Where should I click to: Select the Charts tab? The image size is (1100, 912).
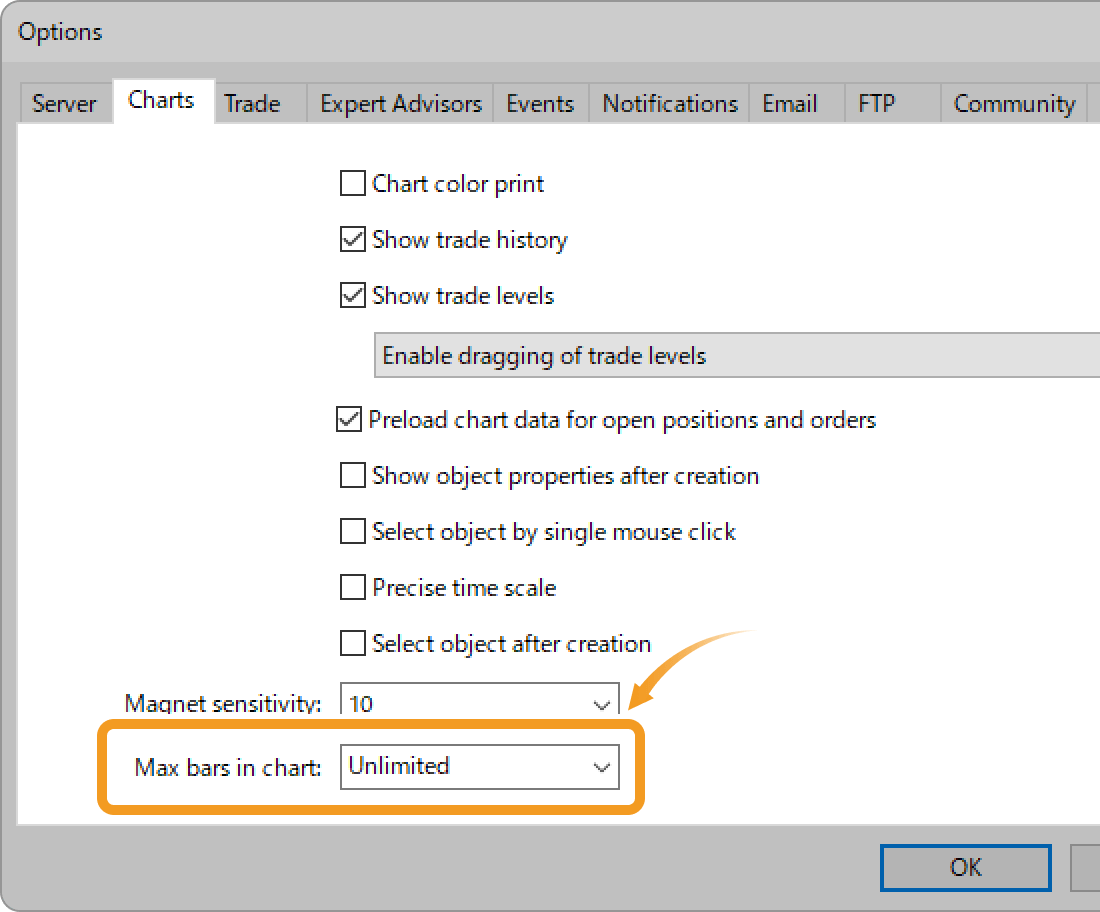tap(162, 101)
